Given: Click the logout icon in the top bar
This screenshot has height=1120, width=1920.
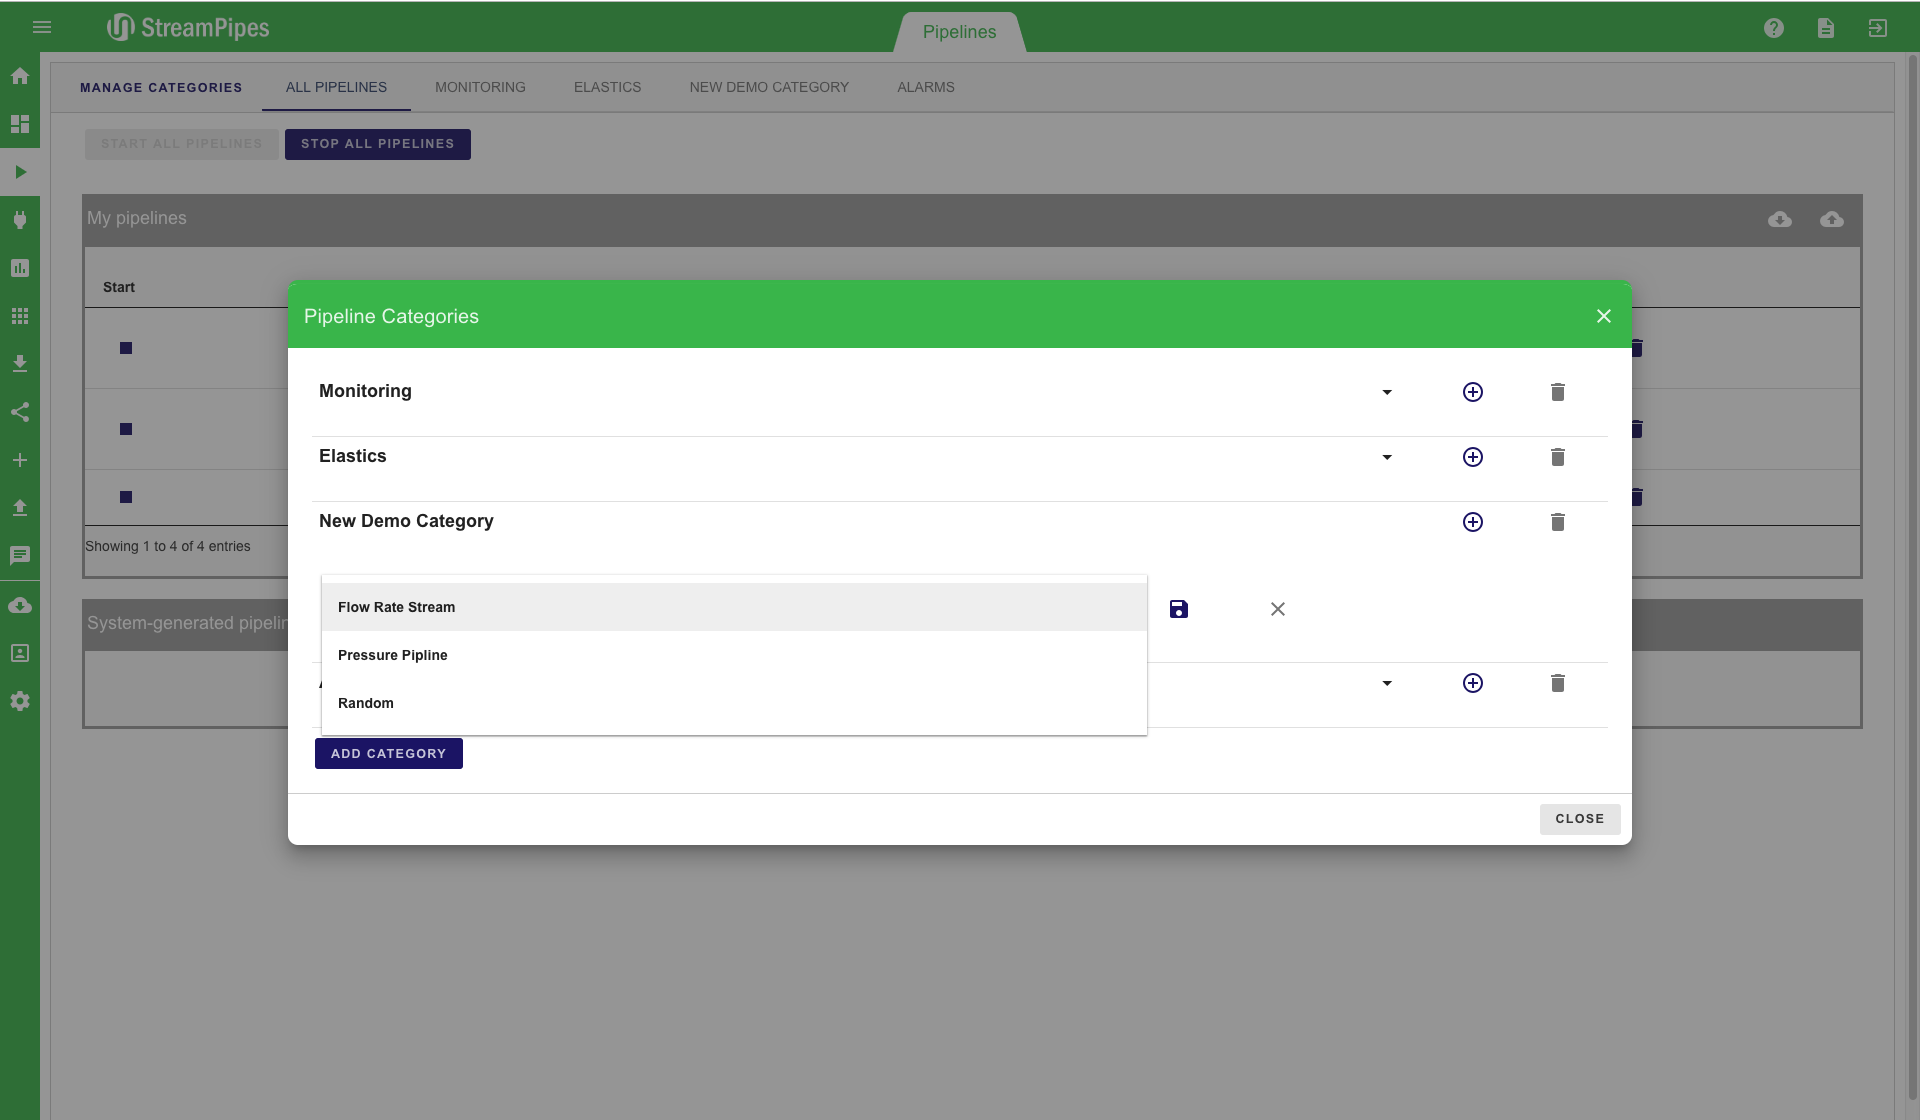Looking at the screenshot, I should [1877, 28].
